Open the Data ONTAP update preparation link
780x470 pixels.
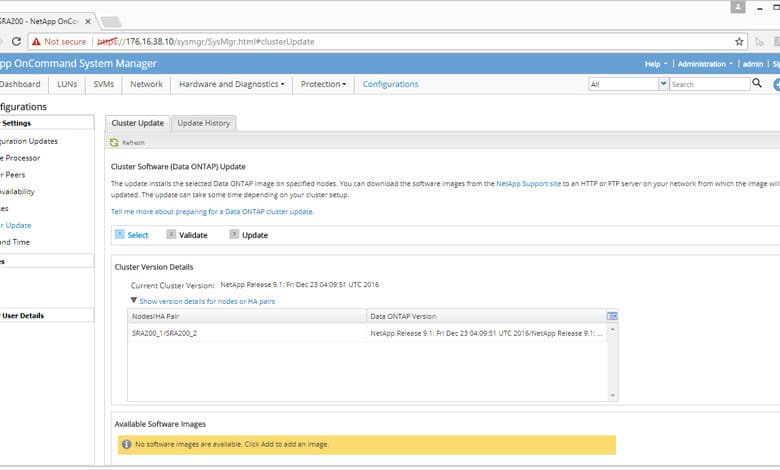212,211
